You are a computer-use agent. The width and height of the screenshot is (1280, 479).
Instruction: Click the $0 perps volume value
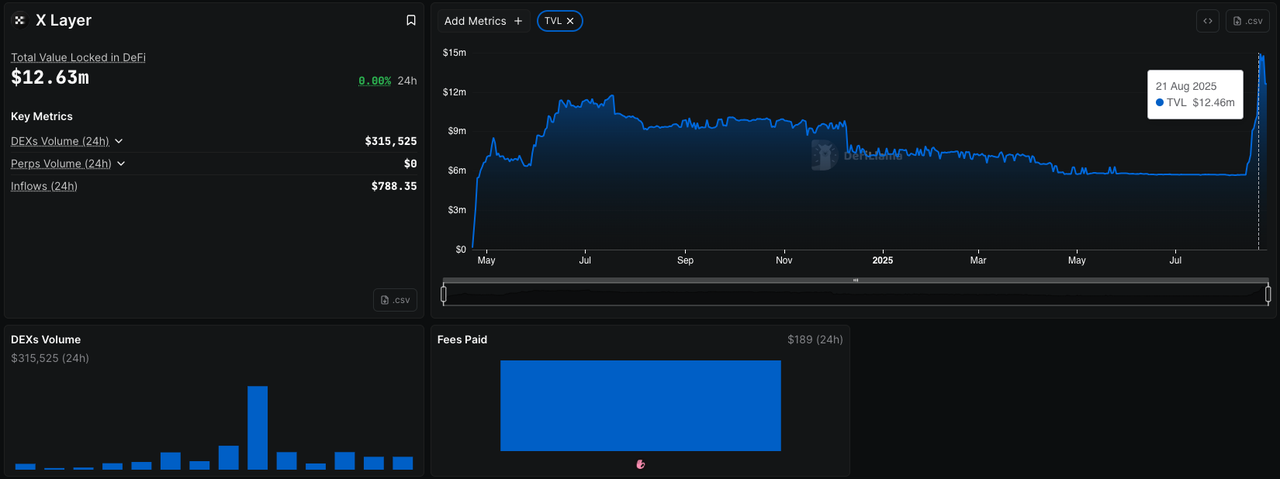coord(410,164)
